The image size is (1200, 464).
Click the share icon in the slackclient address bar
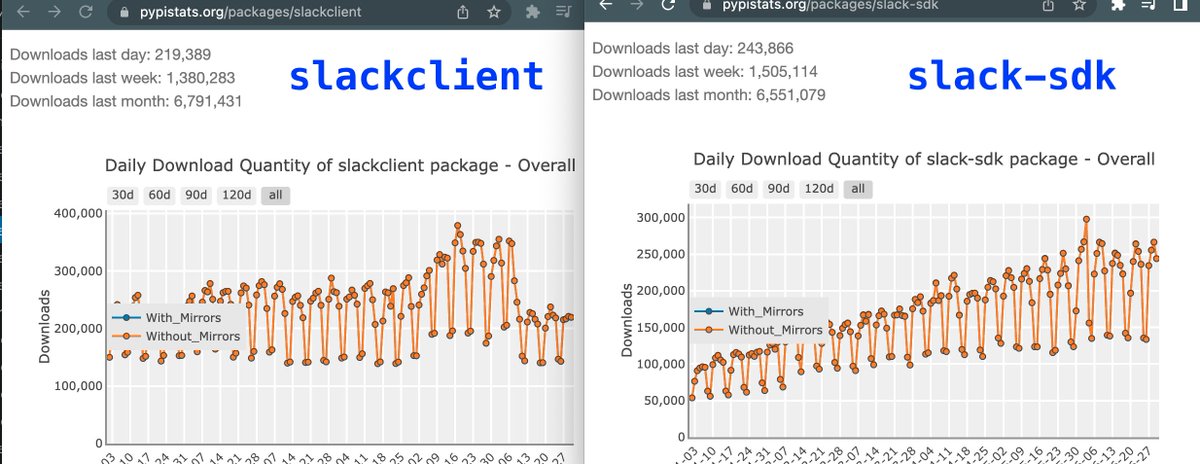pos(463,13)
